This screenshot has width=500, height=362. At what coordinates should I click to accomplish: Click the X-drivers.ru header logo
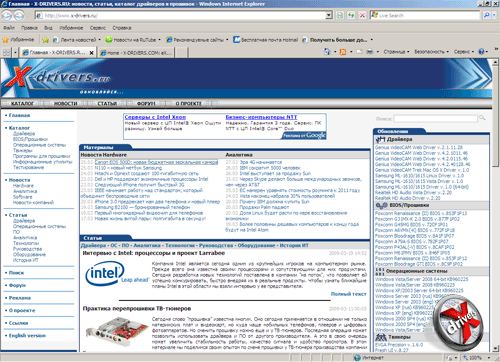coord(57,77)
